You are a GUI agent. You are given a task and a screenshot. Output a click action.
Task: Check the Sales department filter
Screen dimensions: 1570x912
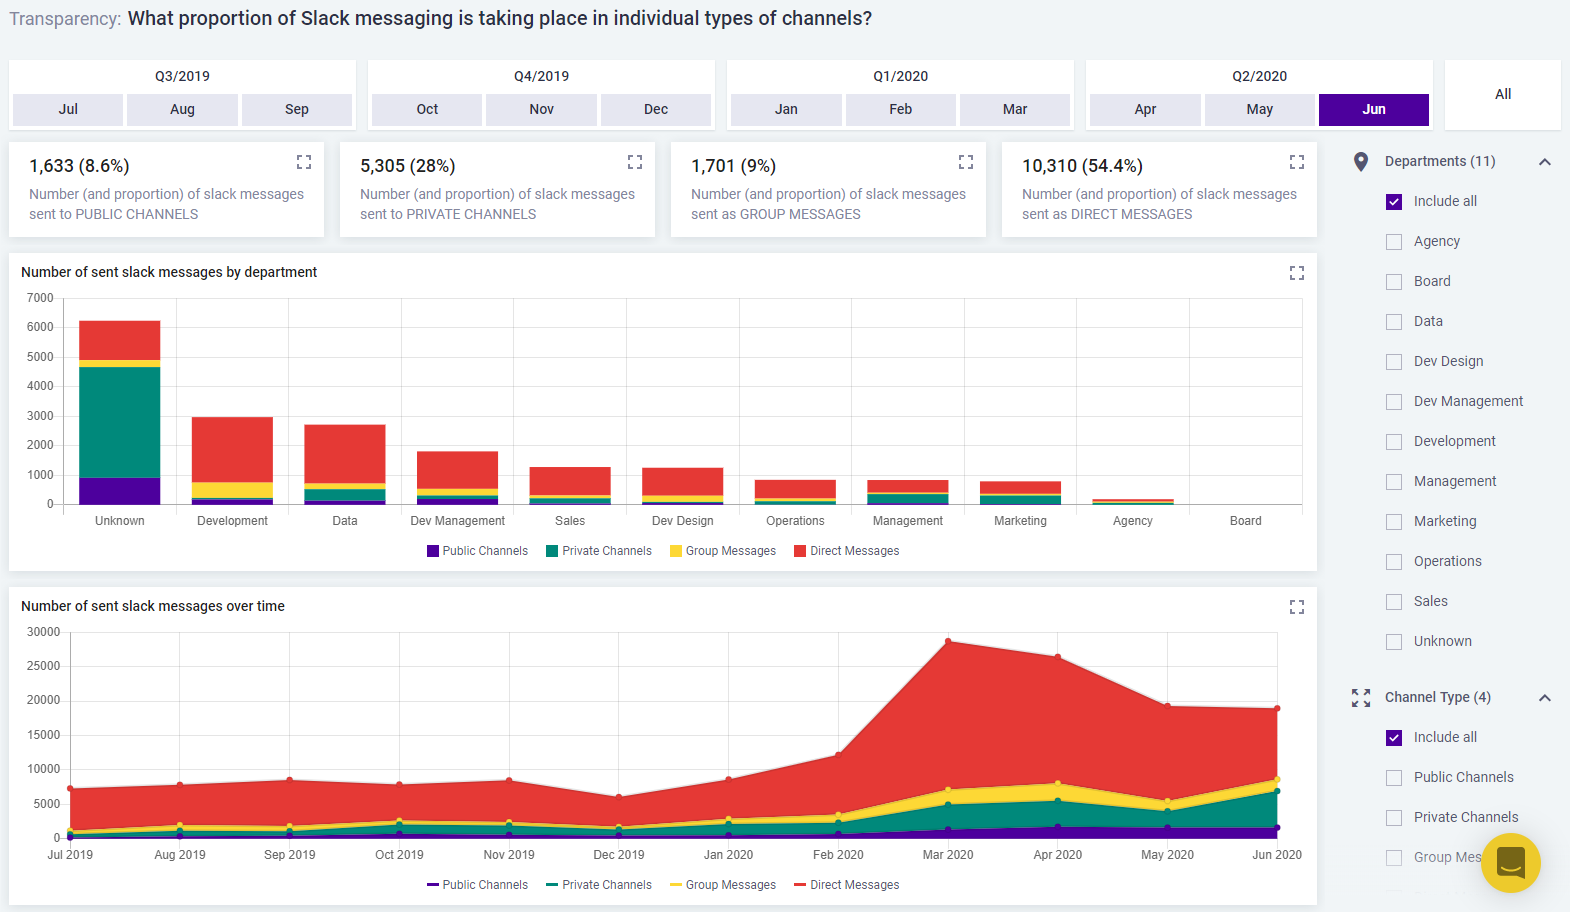pos(1394,602)
